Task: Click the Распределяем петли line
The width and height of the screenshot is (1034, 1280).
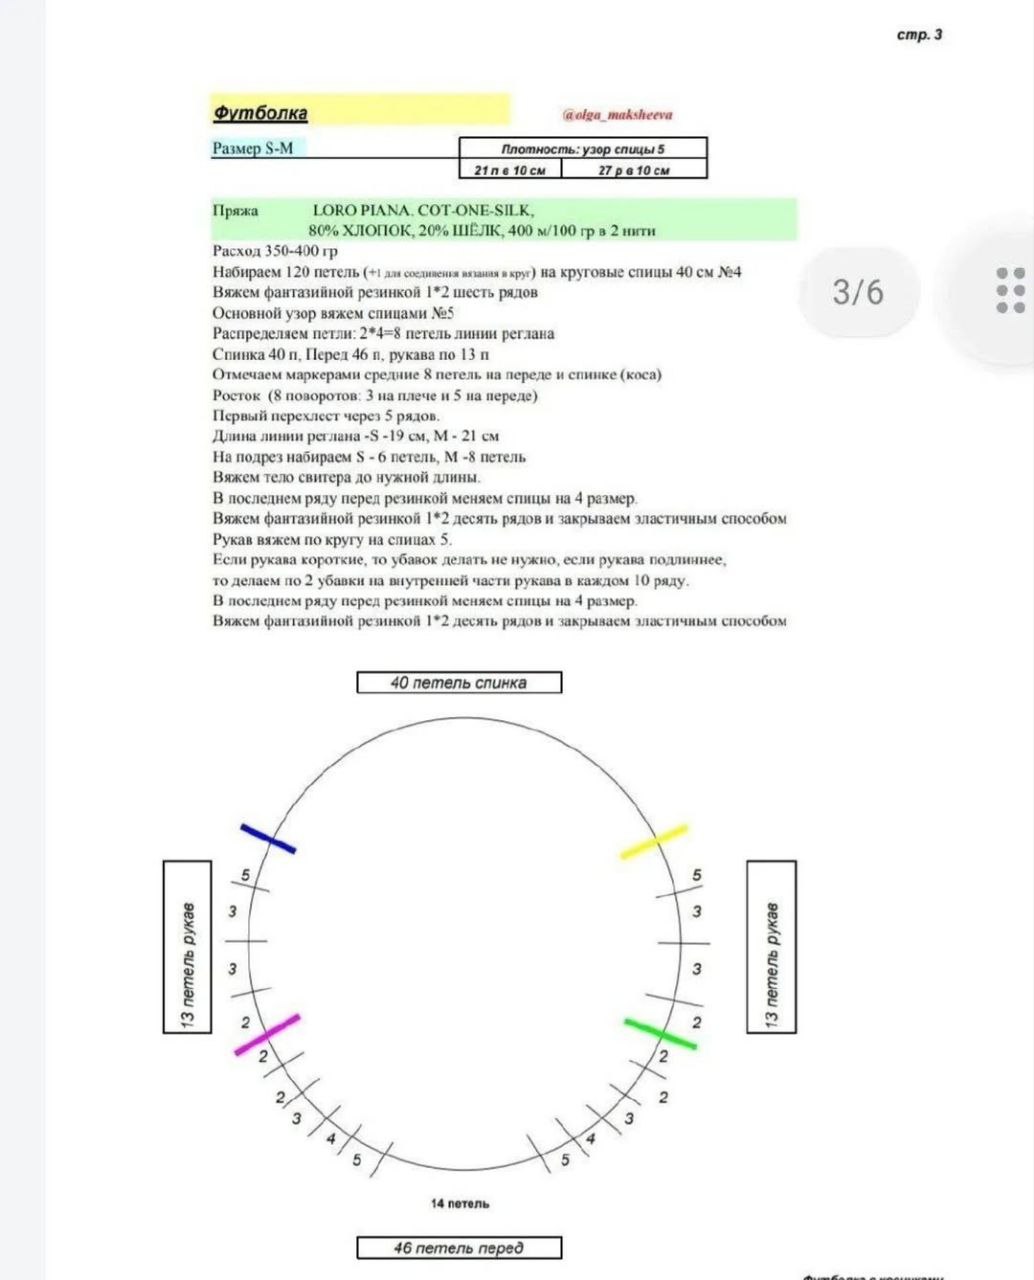Action: pos(383,333)
